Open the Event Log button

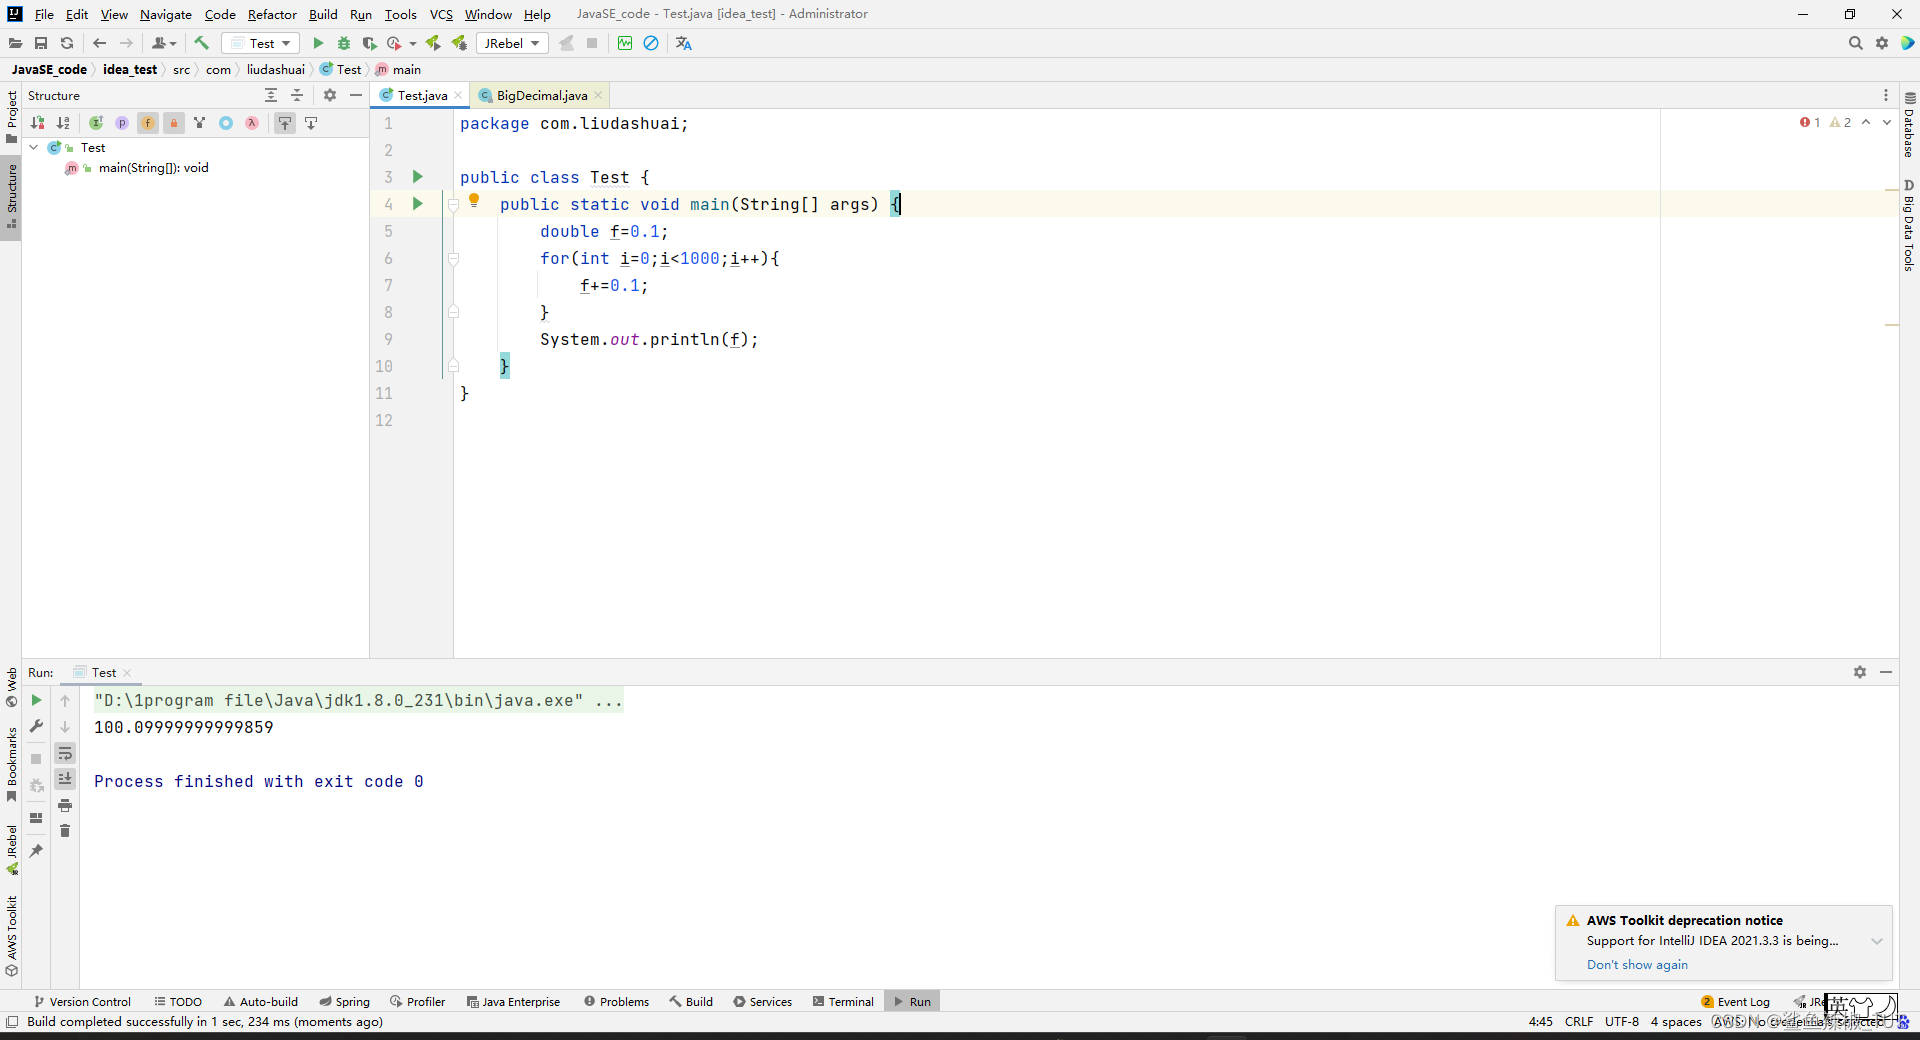pyautogui.click(x=1735, y=1001)
